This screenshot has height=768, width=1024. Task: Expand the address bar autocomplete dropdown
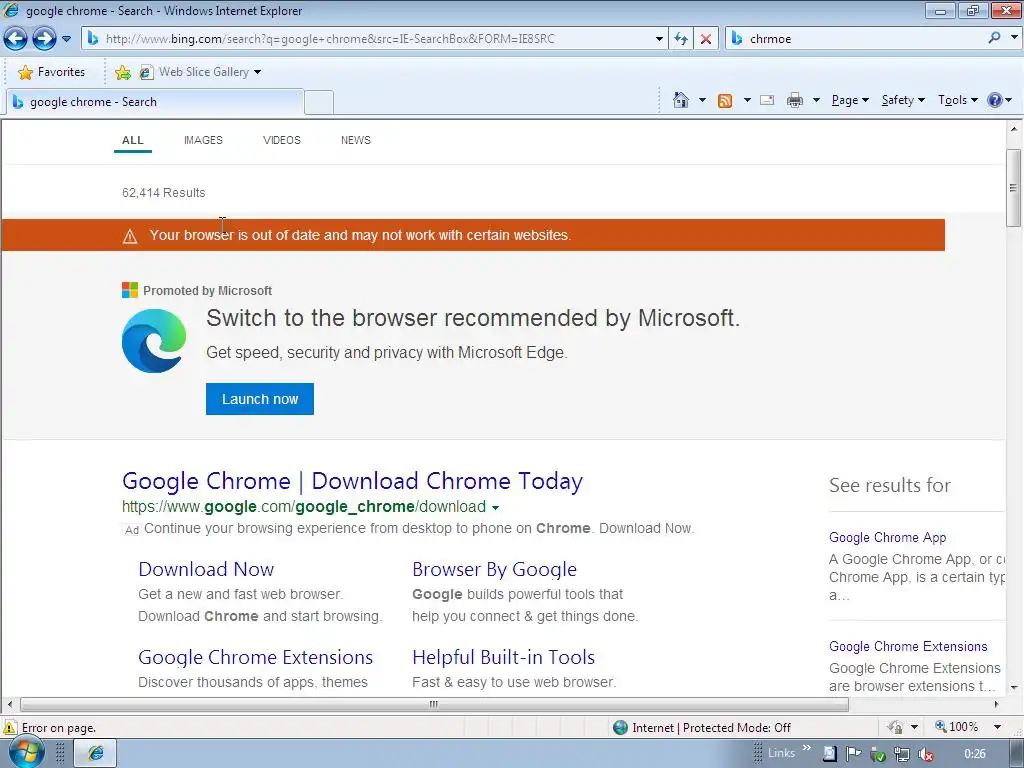(x=659, y=39)
